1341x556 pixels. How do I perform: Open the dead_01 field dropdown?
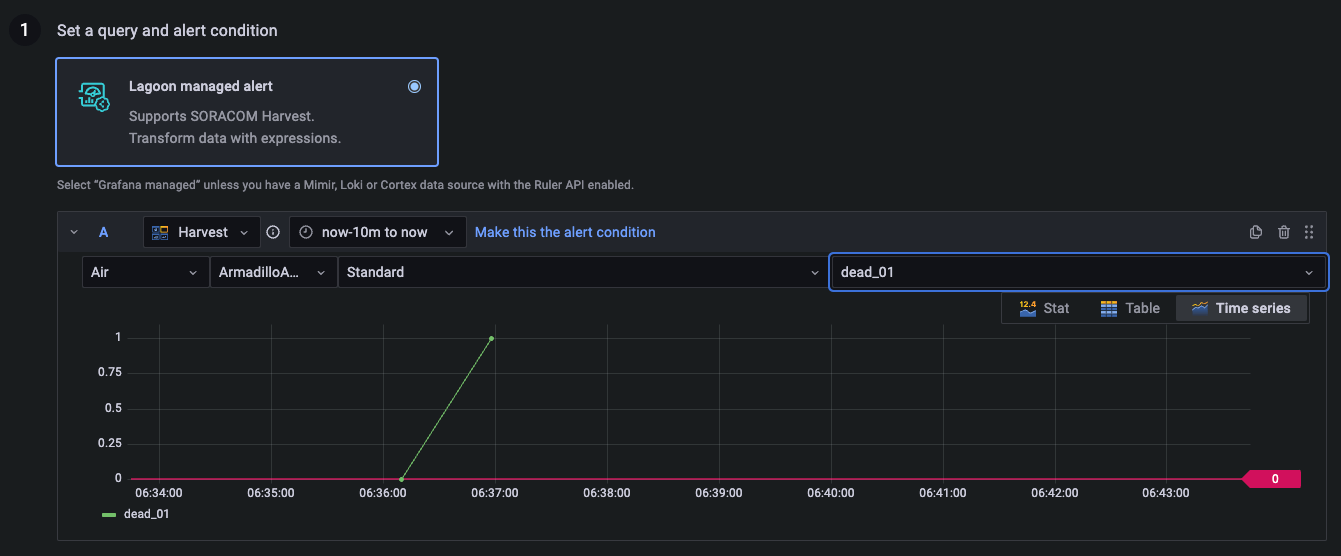pyautogui.click(x=1078, y=272)
